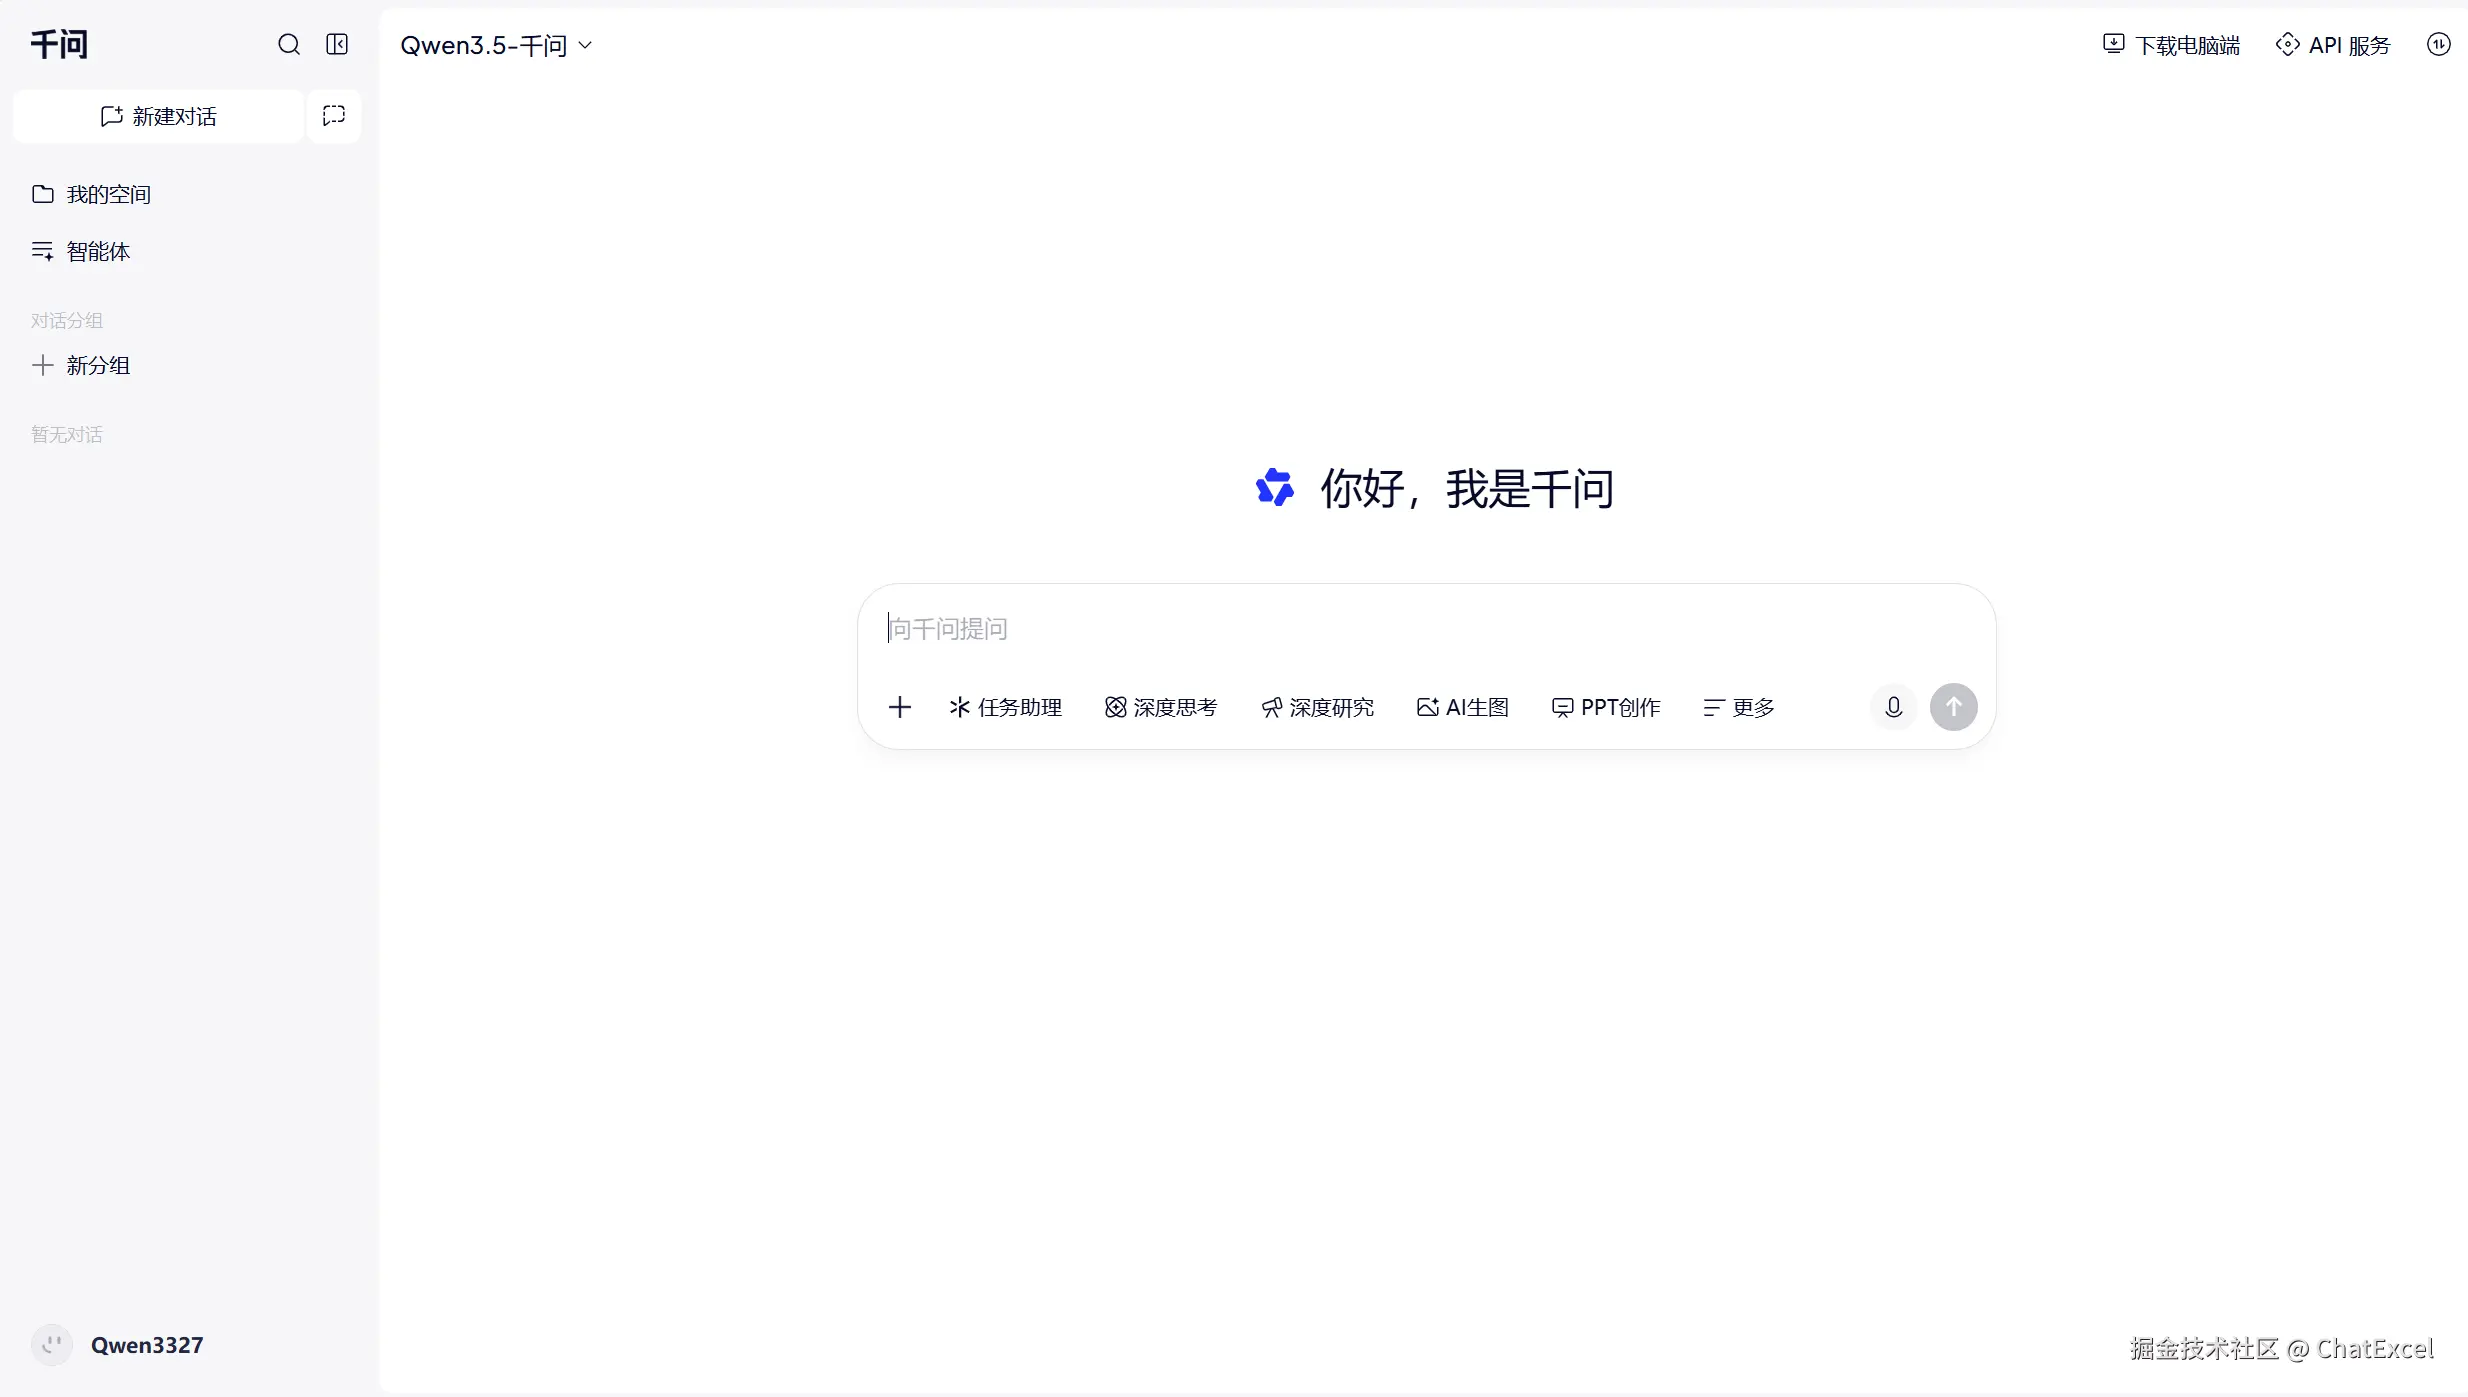Click the send arrow button
This screenshot has height=1397, width=2468.
(x=1953, y=708)
